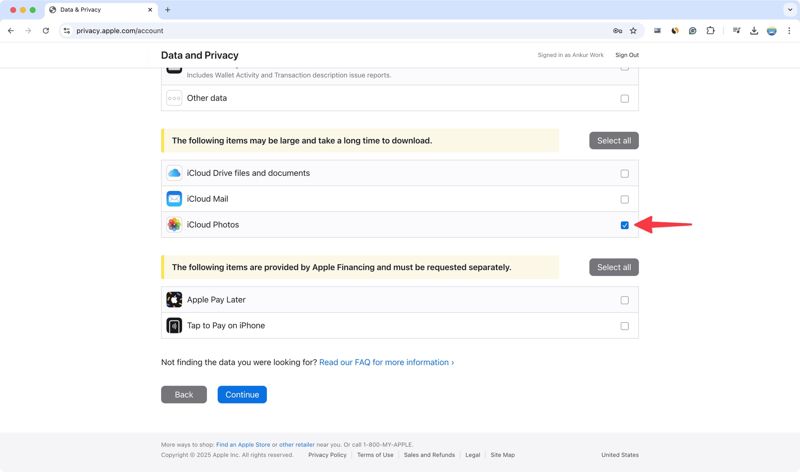Click iCloud Drive files and documents label
Screen dimensions: 800x472
(248, 173)
